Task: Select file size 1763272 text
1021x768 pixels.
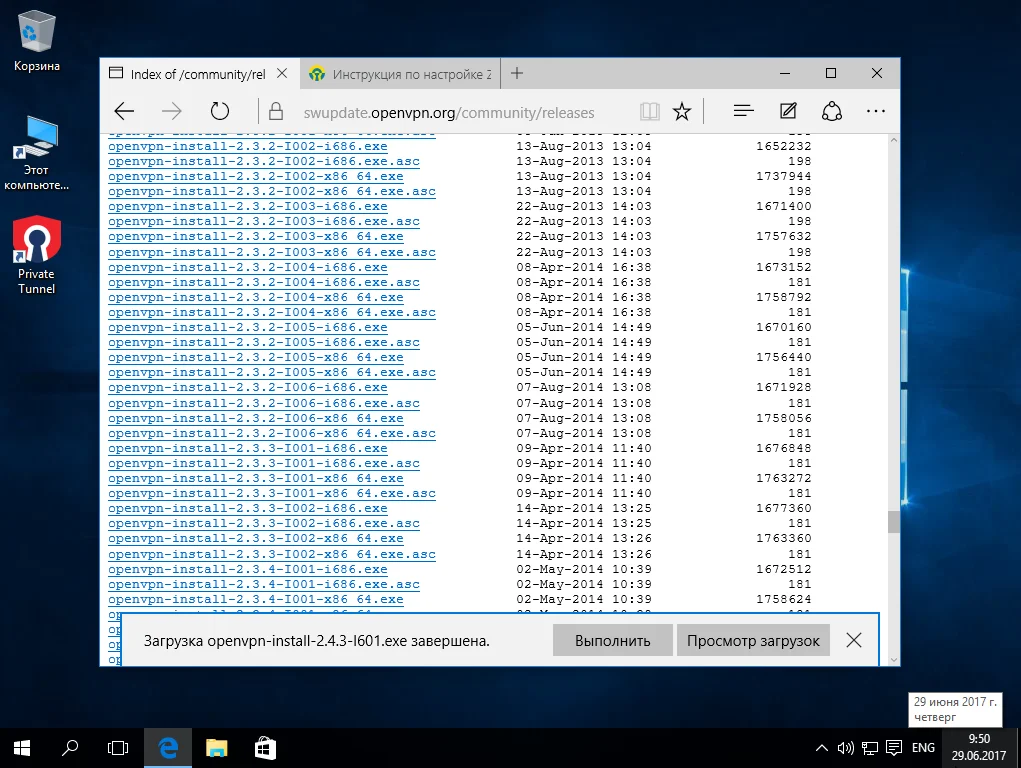Action: tap(783, 479)
